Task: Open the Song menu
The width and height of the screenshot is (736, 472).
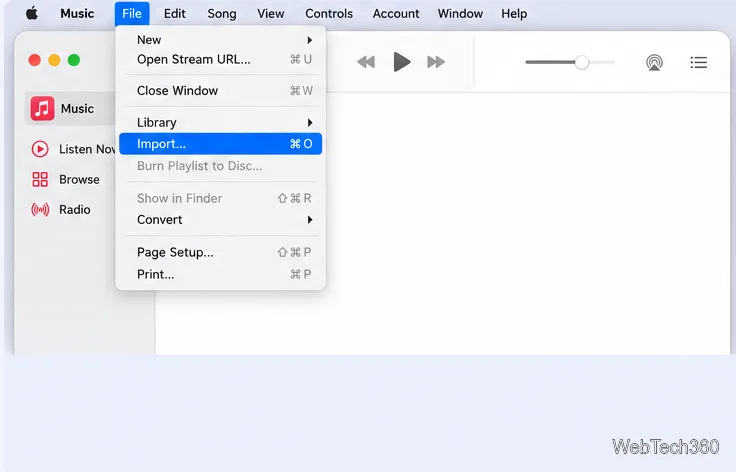Action: coord(222,14)
